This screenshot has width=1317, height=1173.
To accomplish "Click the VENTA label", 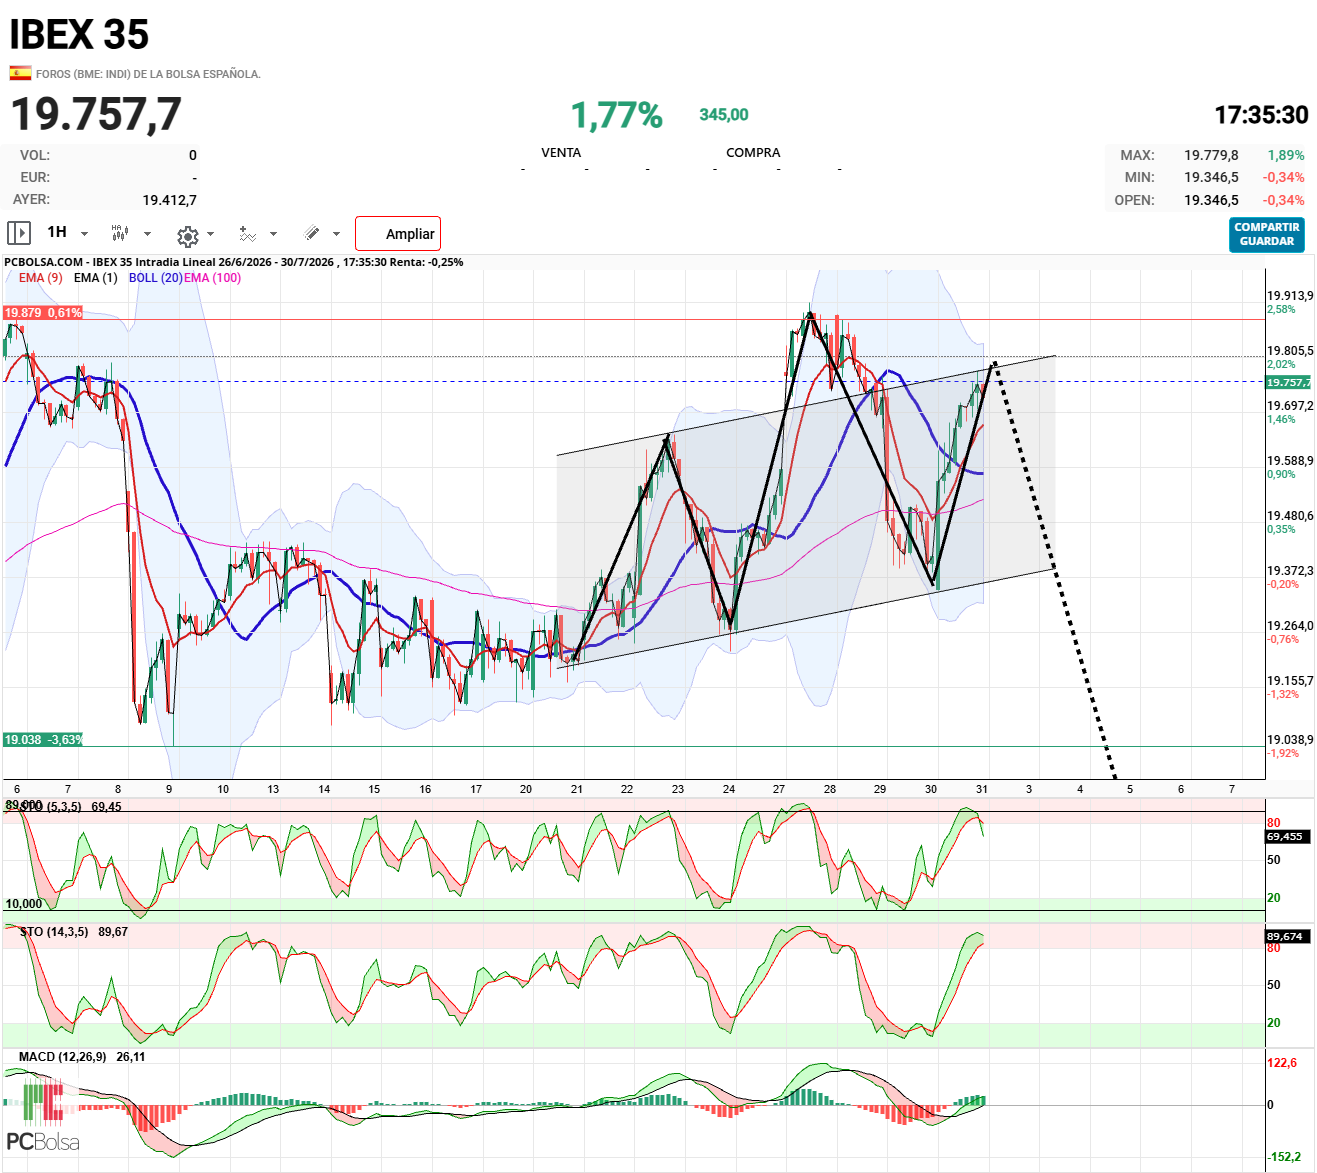I will click(x=561, y=153).
